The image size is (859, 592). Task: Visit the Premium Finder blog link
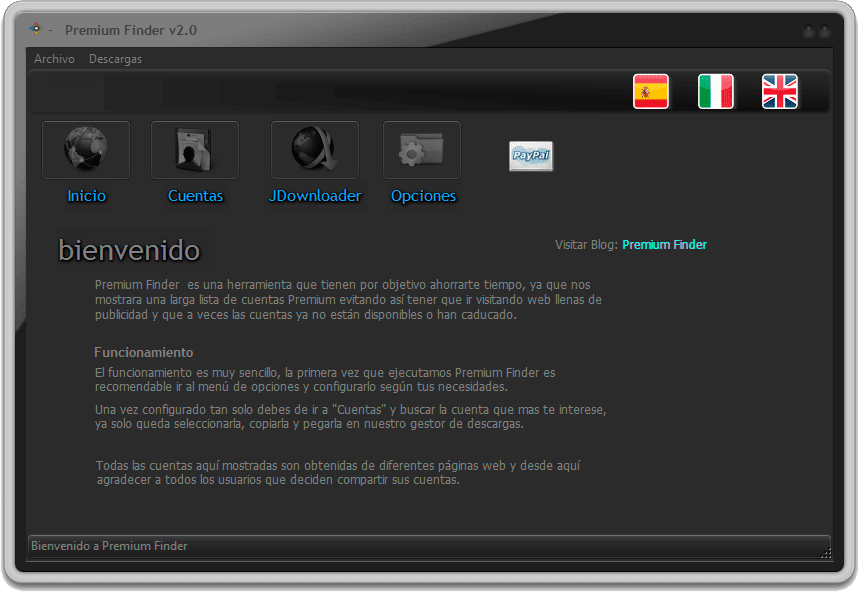[665, 245]
